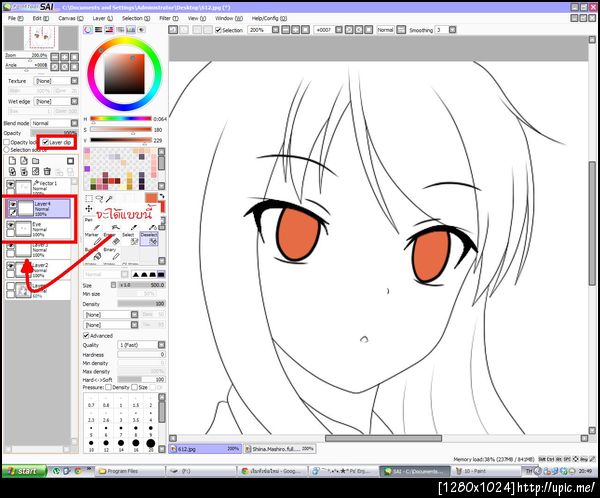Click the Normal brush mode button in the toolbar
Screen dimensions: 600x498
click(385, 29)
